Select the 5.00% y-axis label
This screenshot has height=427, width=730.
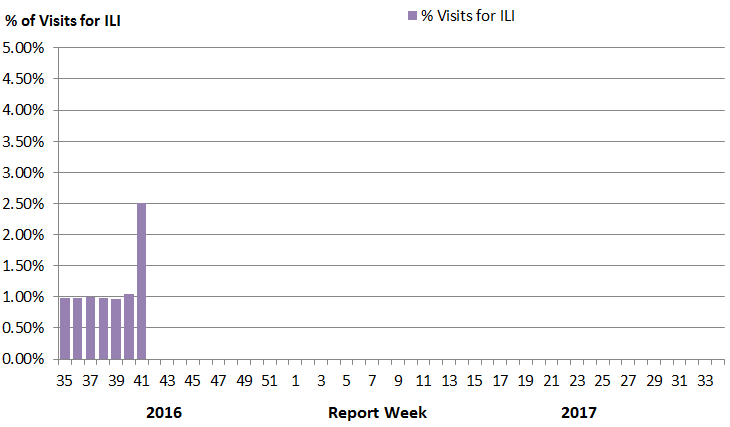25,48
